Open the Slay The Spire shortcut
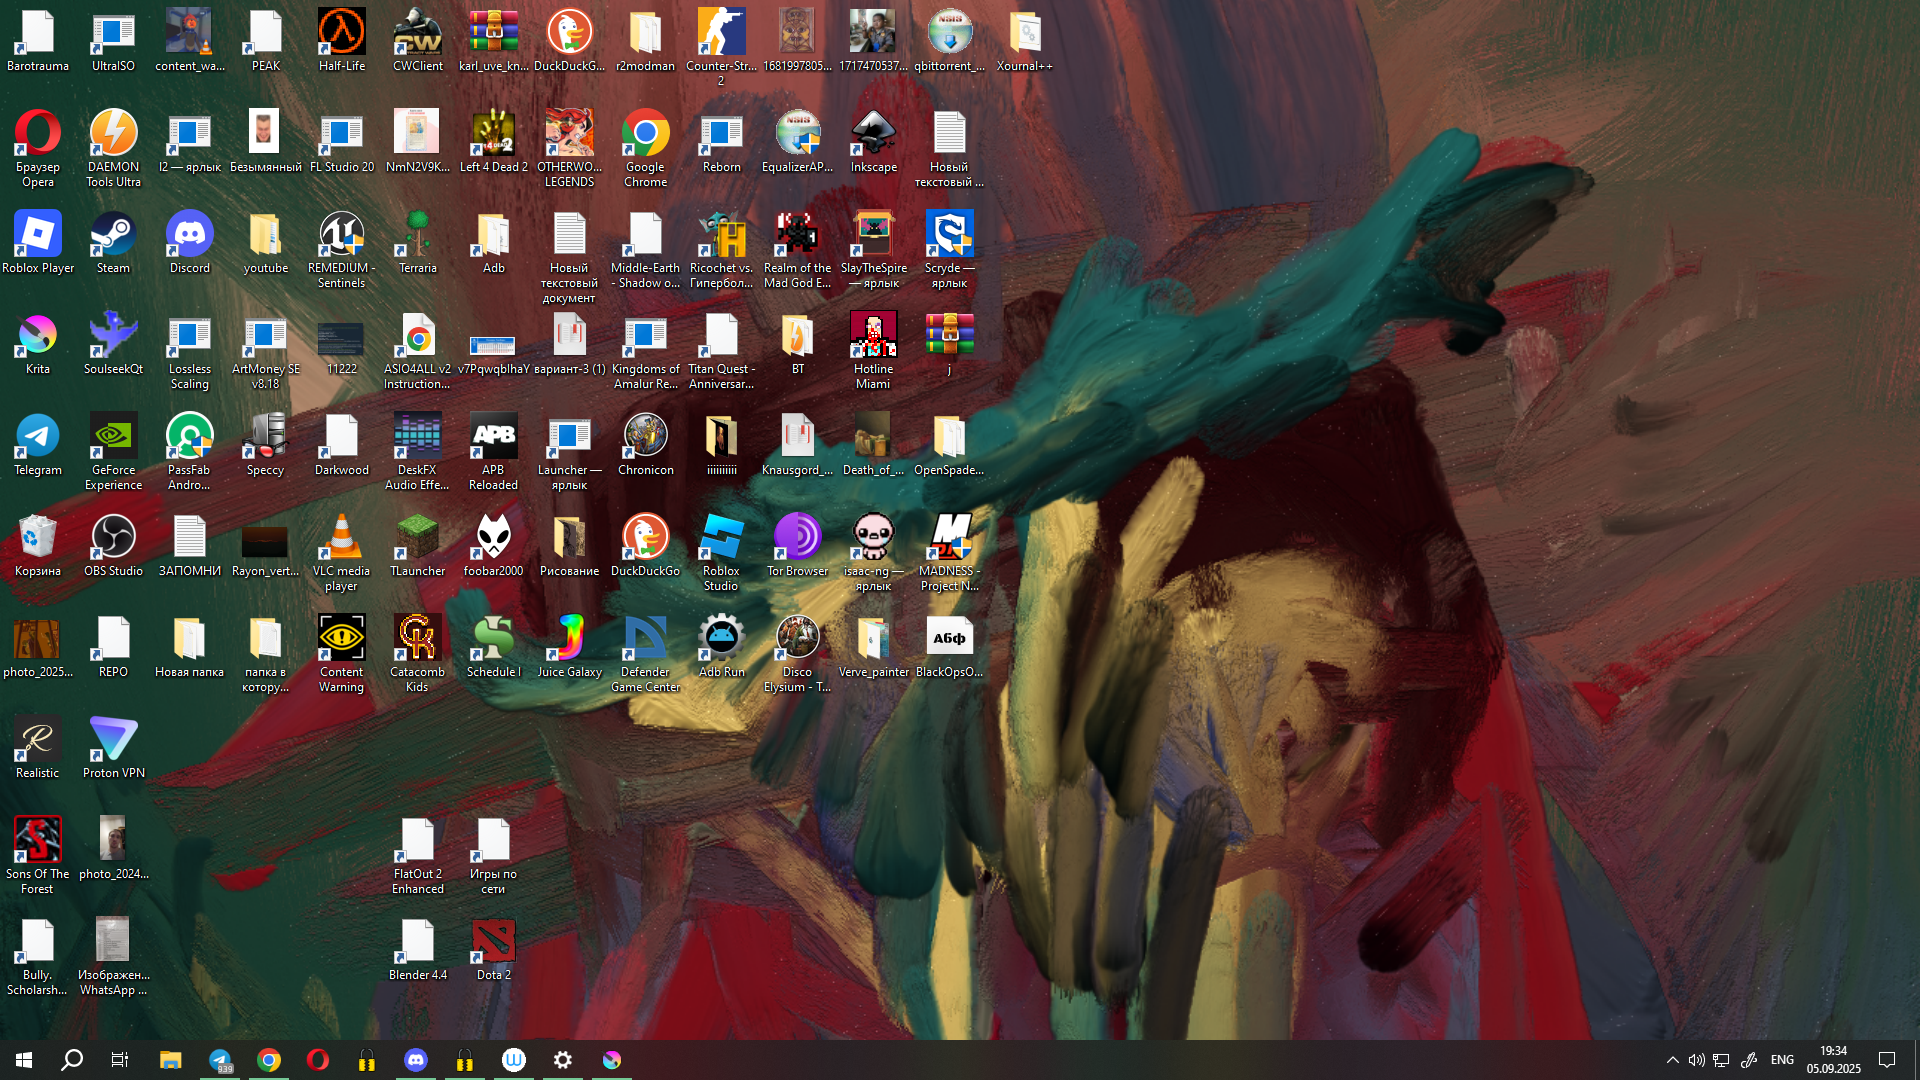Viewport: 1920px width, 1080px height. tap(873, 250)
